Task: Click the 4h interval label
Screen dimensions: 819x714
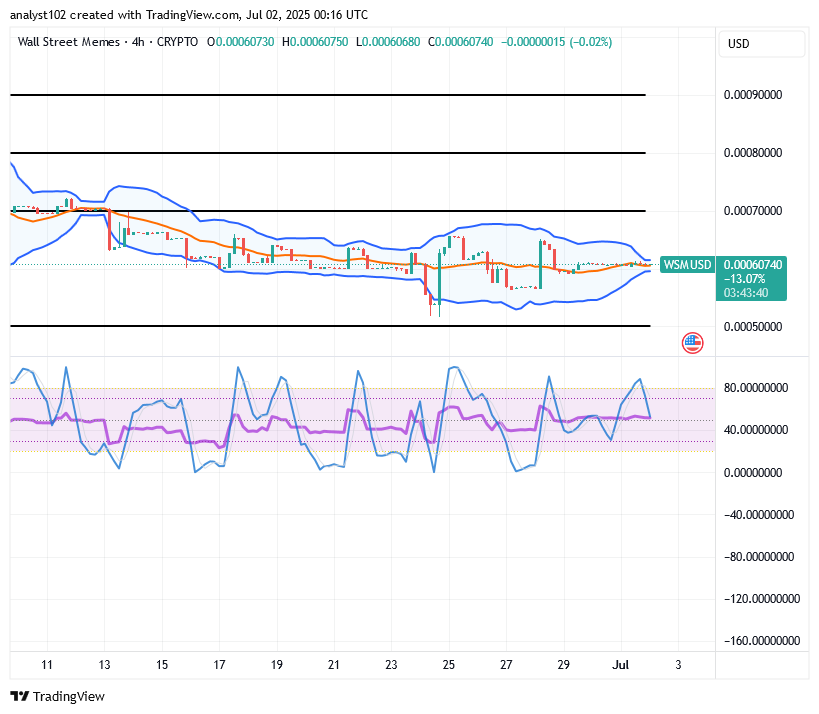Action: point(138,42)
